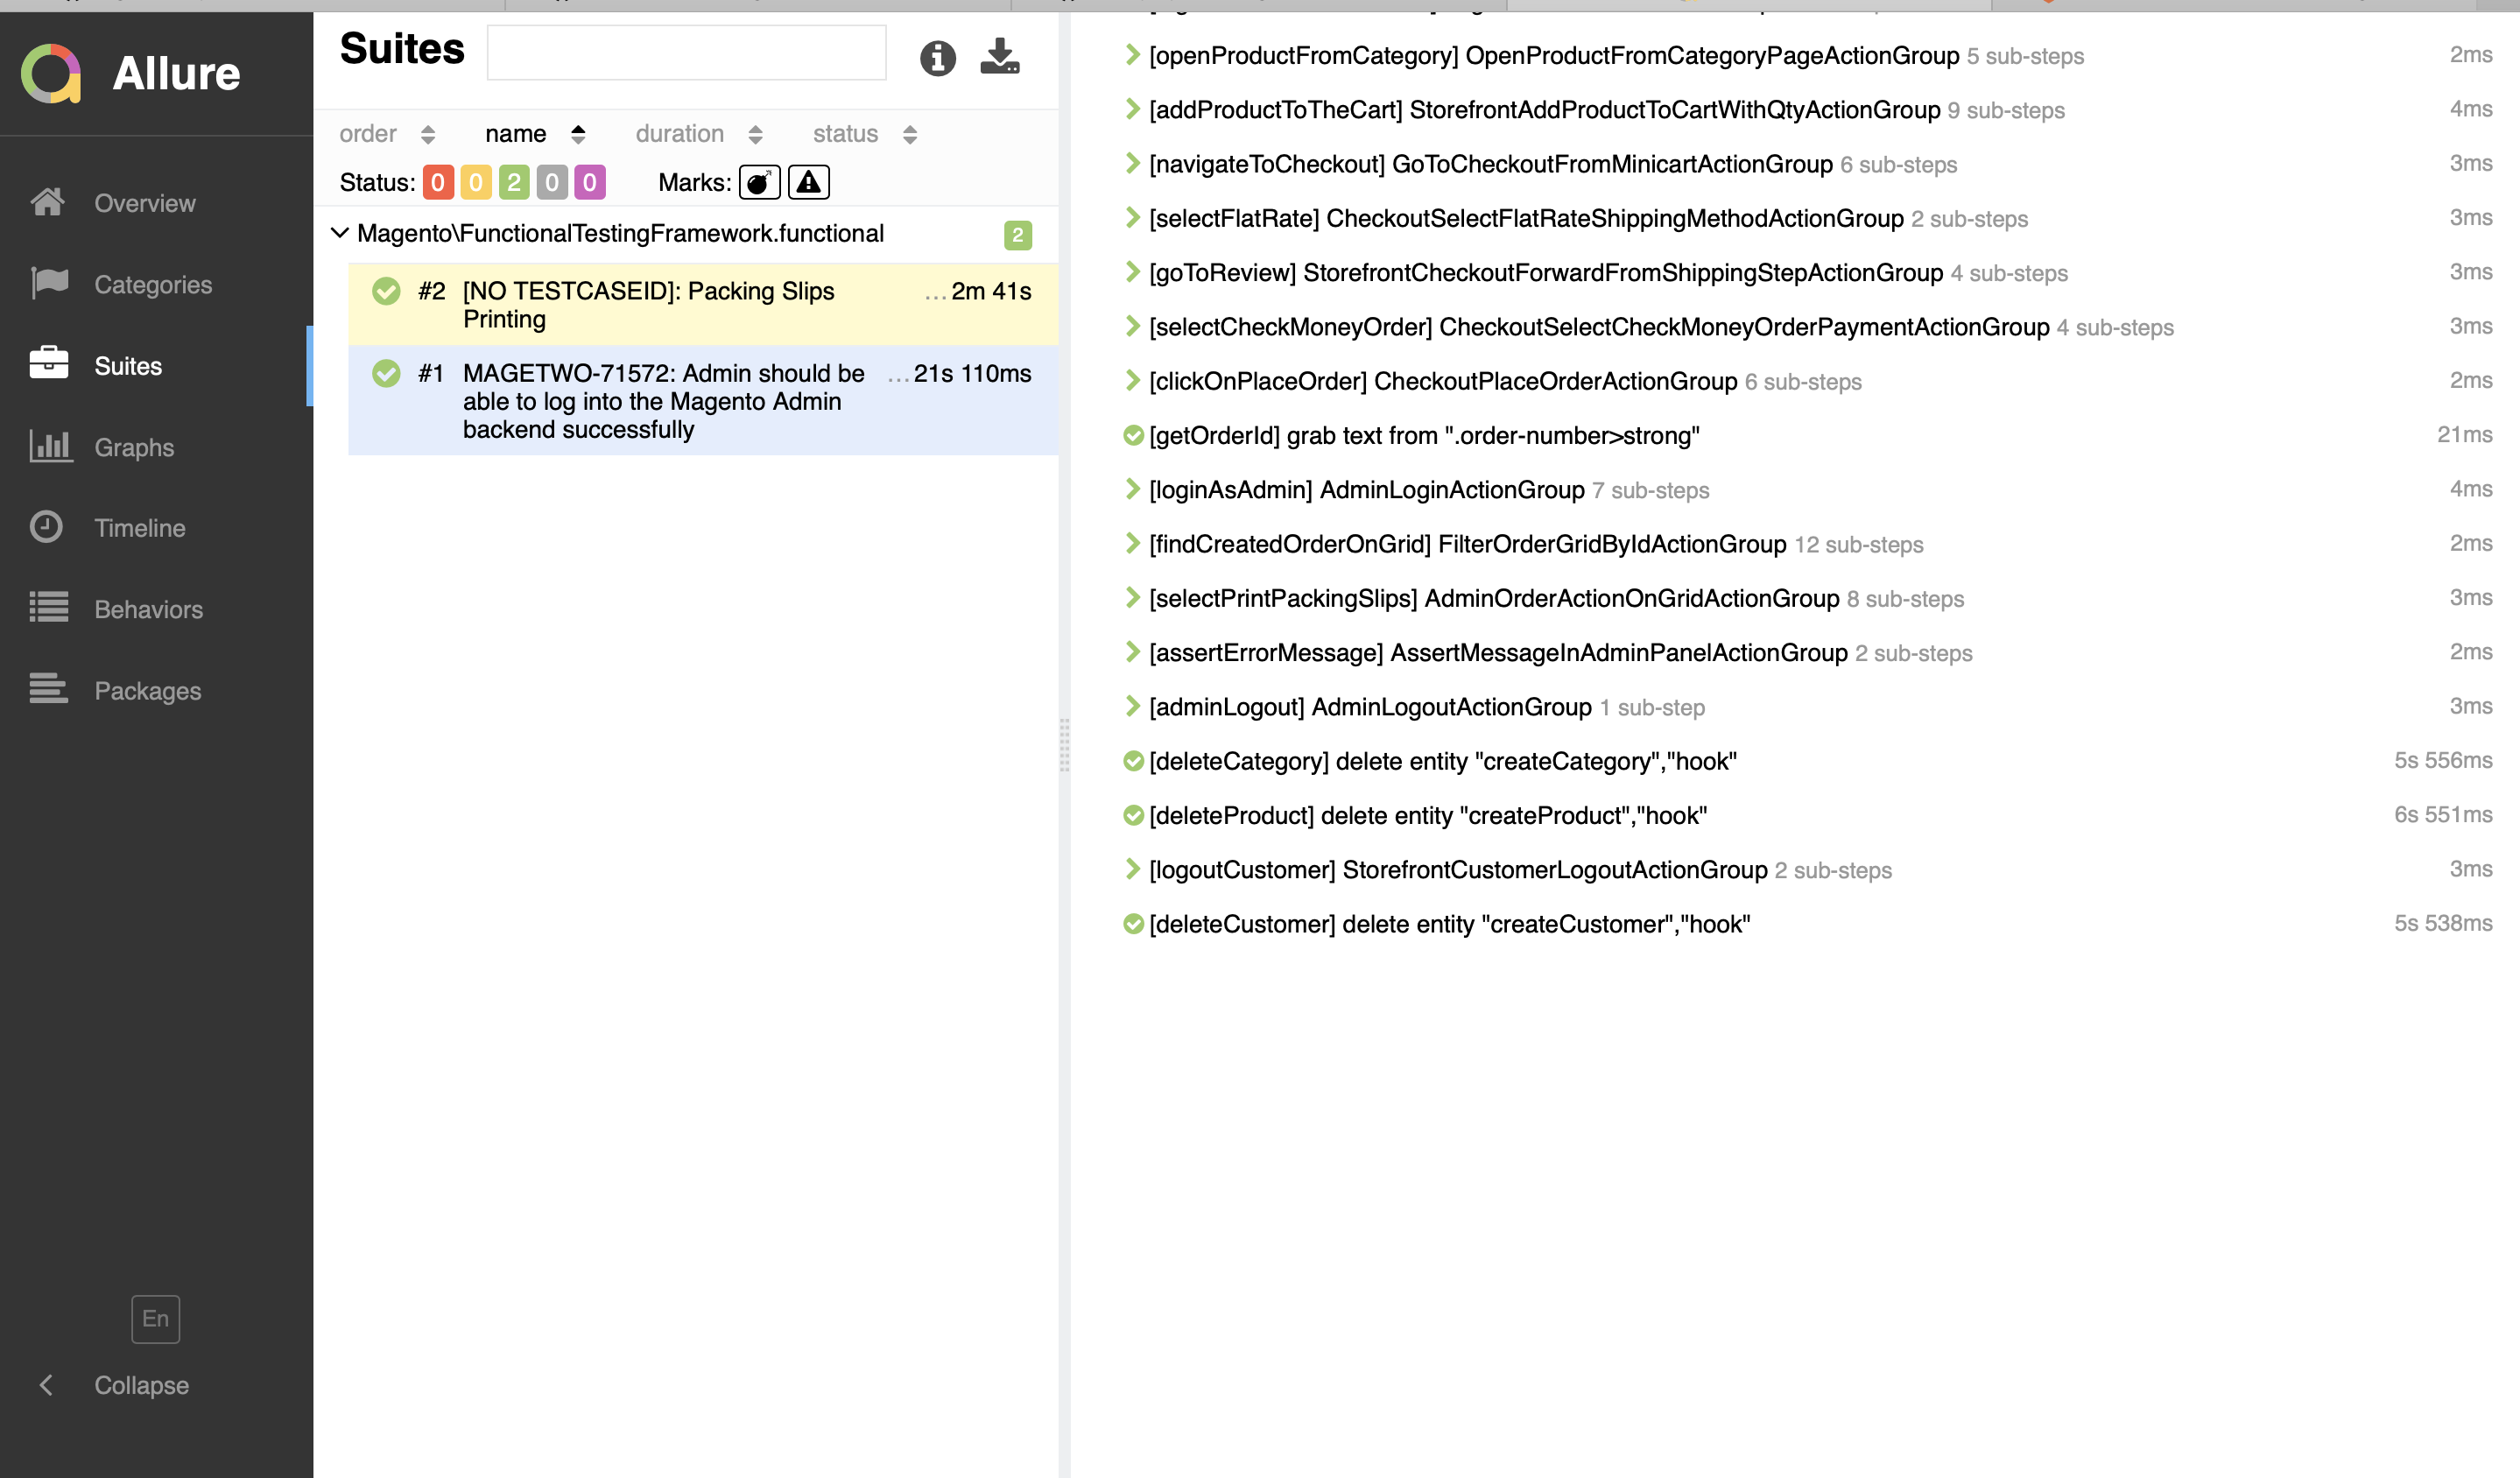Screen dimensions: 2520x1478
Task: Expand the navigateToCheckout step
Action: tap(1132, 163)
